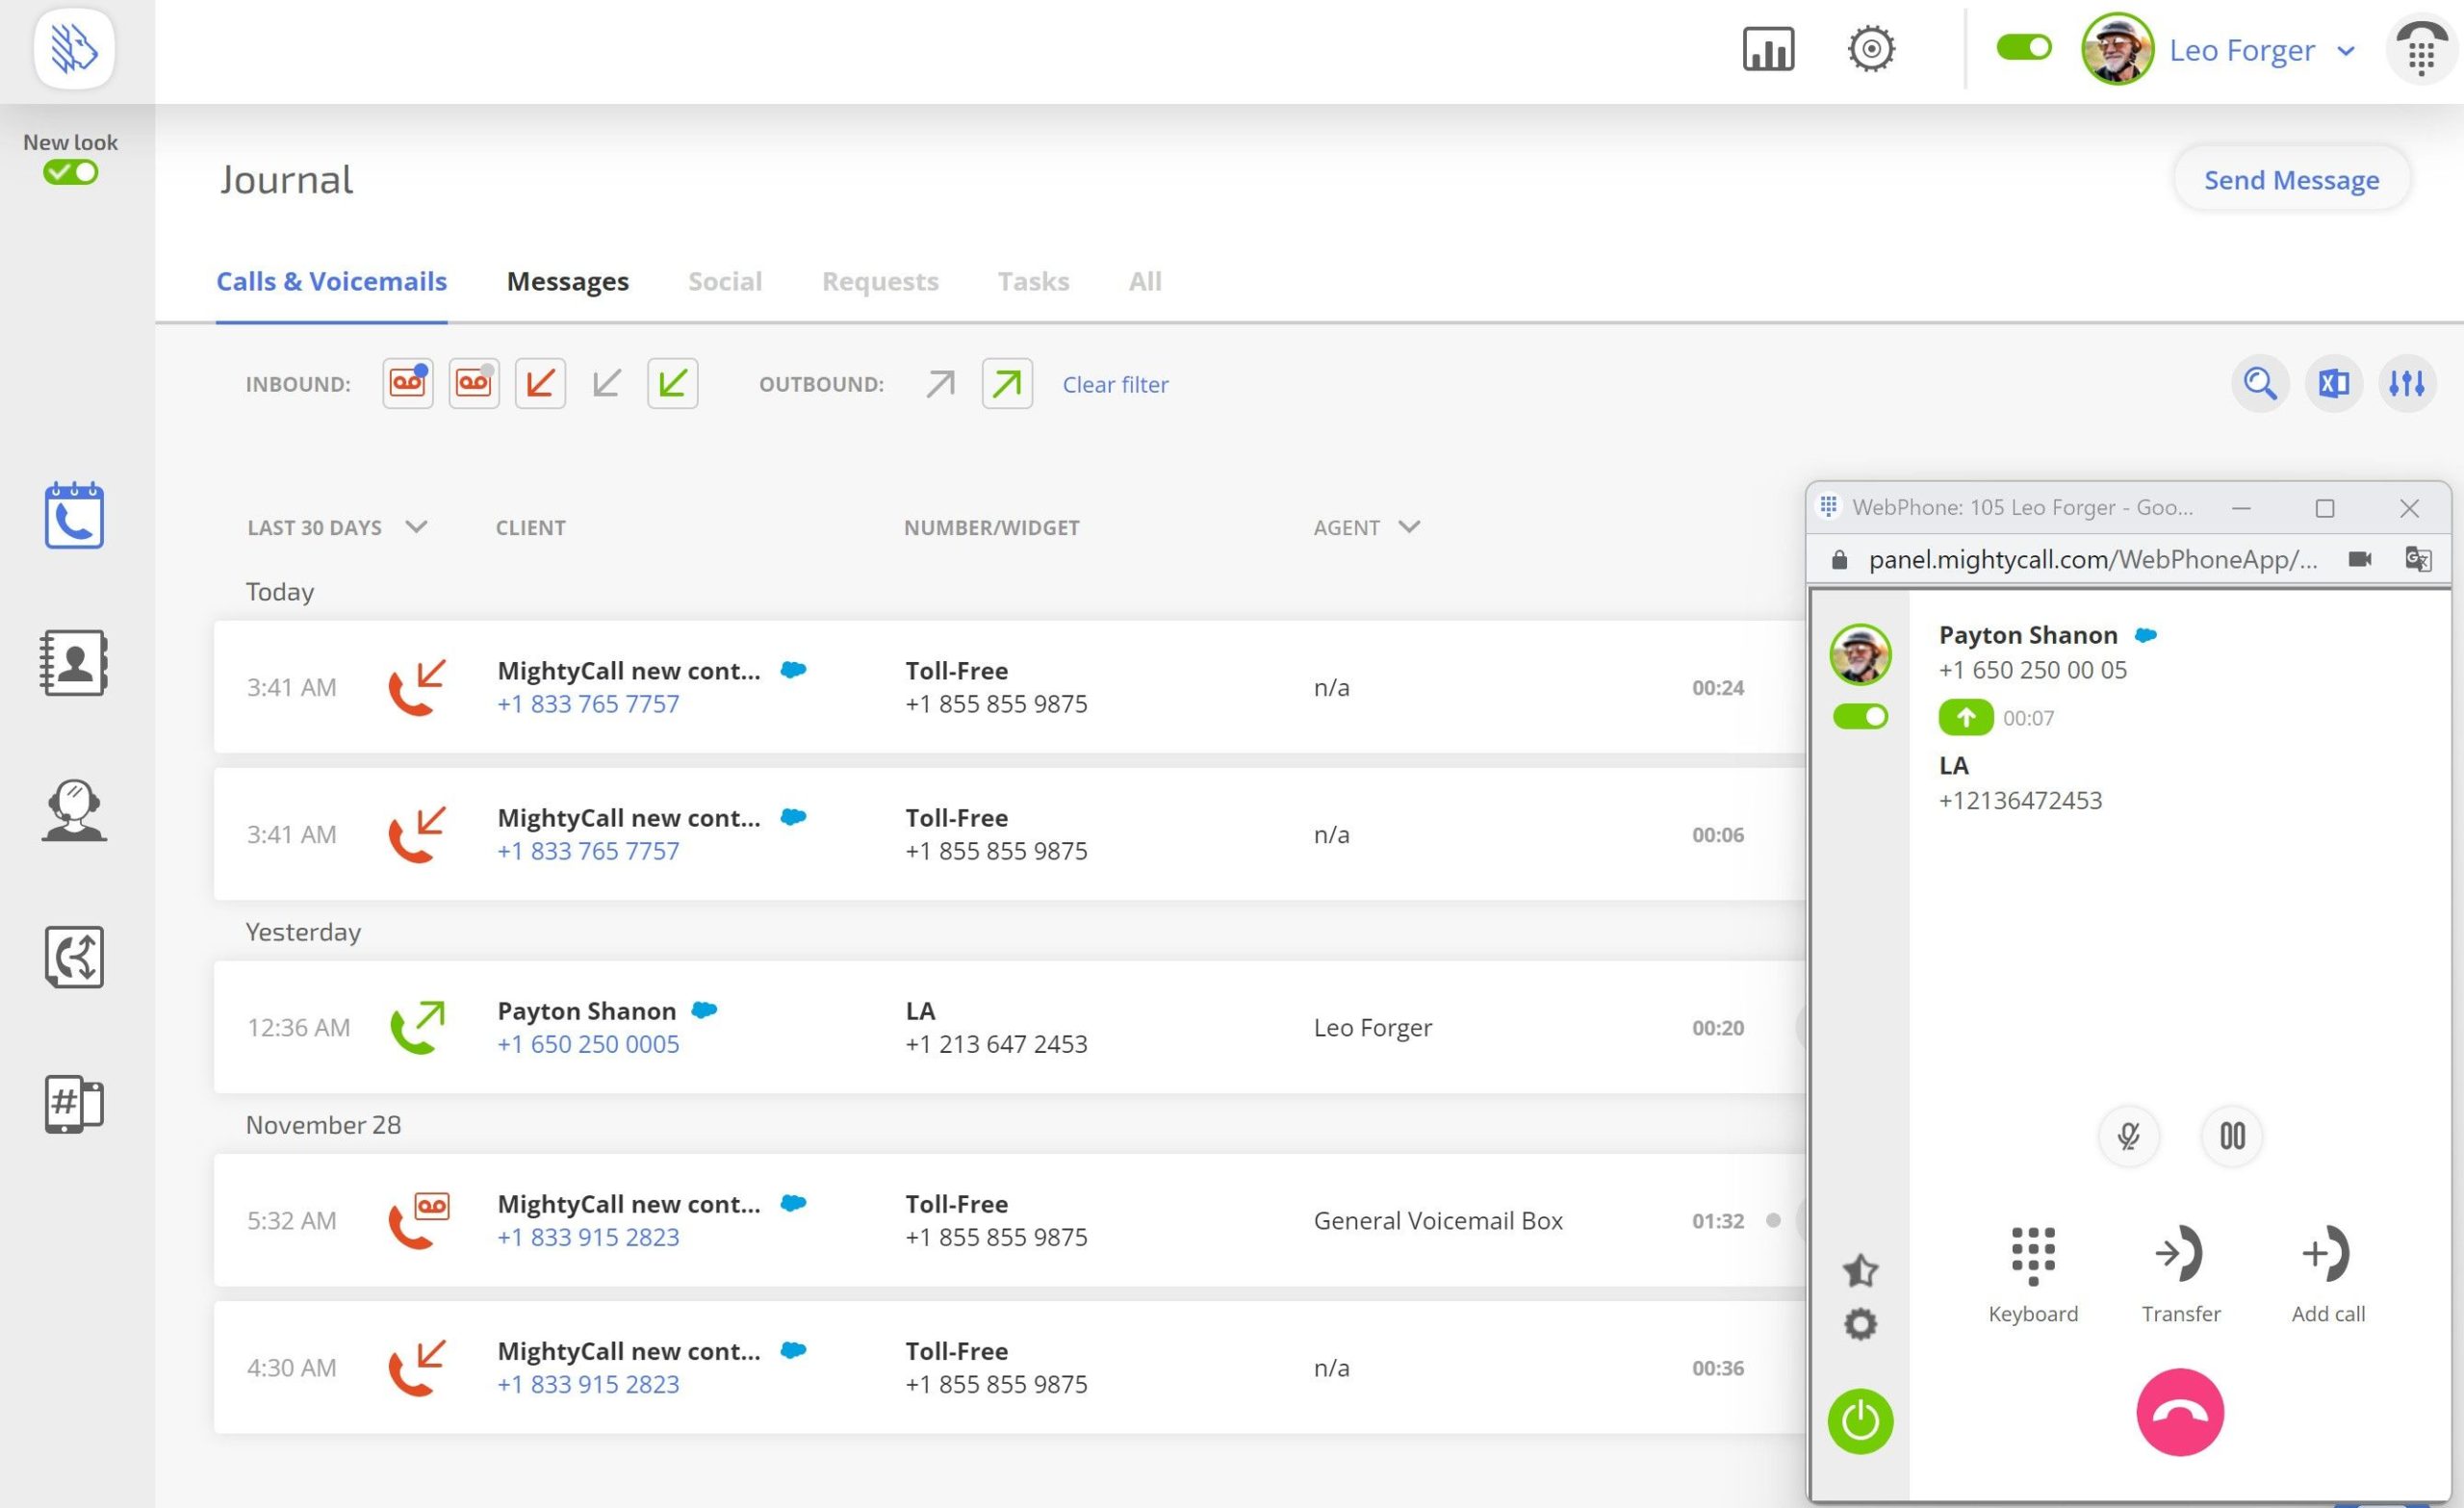
Task: Click the Clear filter link
Action: (1114, 384)
